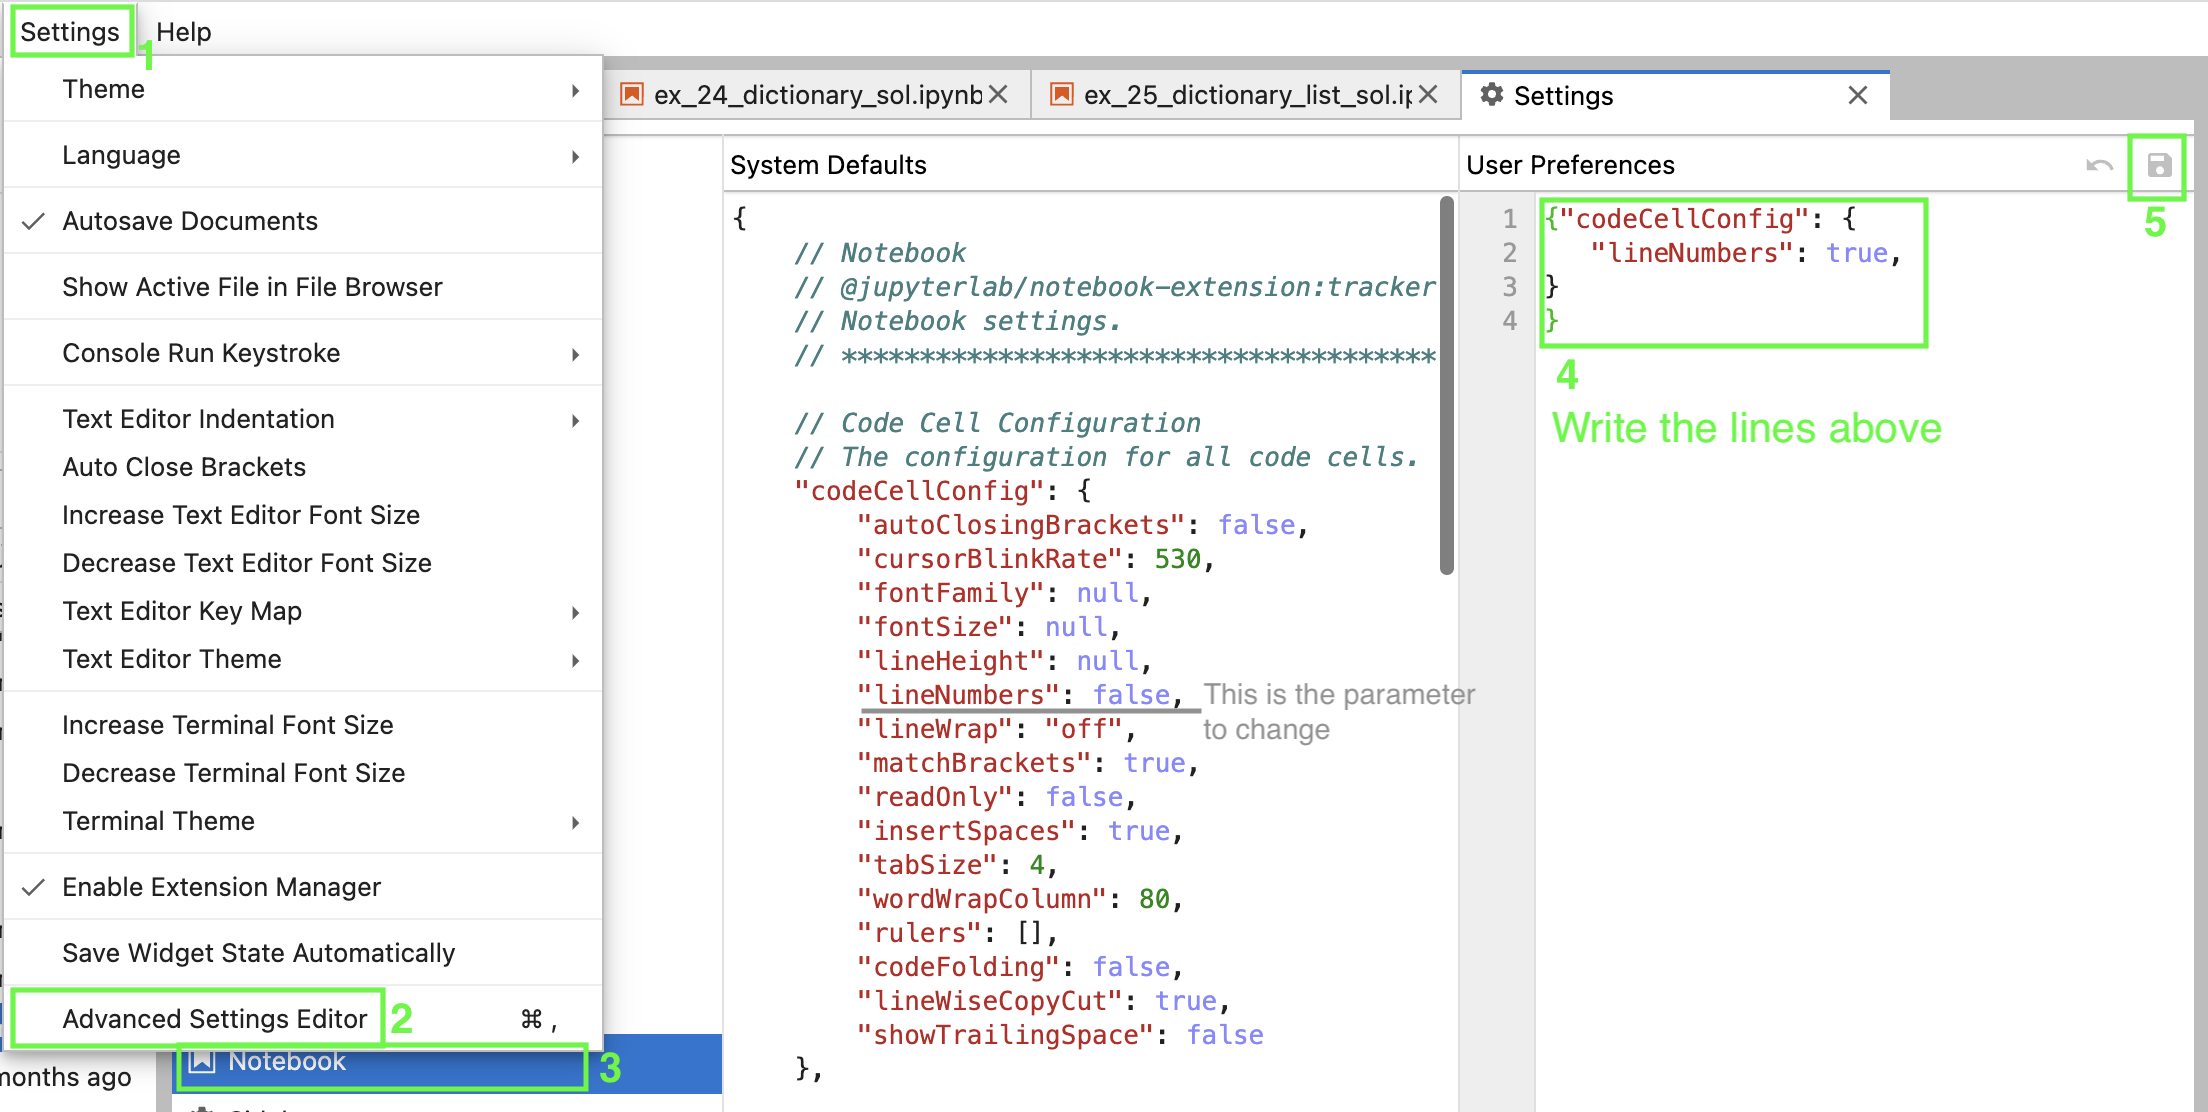The width and height of the screenshot is (2208, 1112).
Task: Choose Advanced Settings Editor menu entry
Action: click(303, 1019)
